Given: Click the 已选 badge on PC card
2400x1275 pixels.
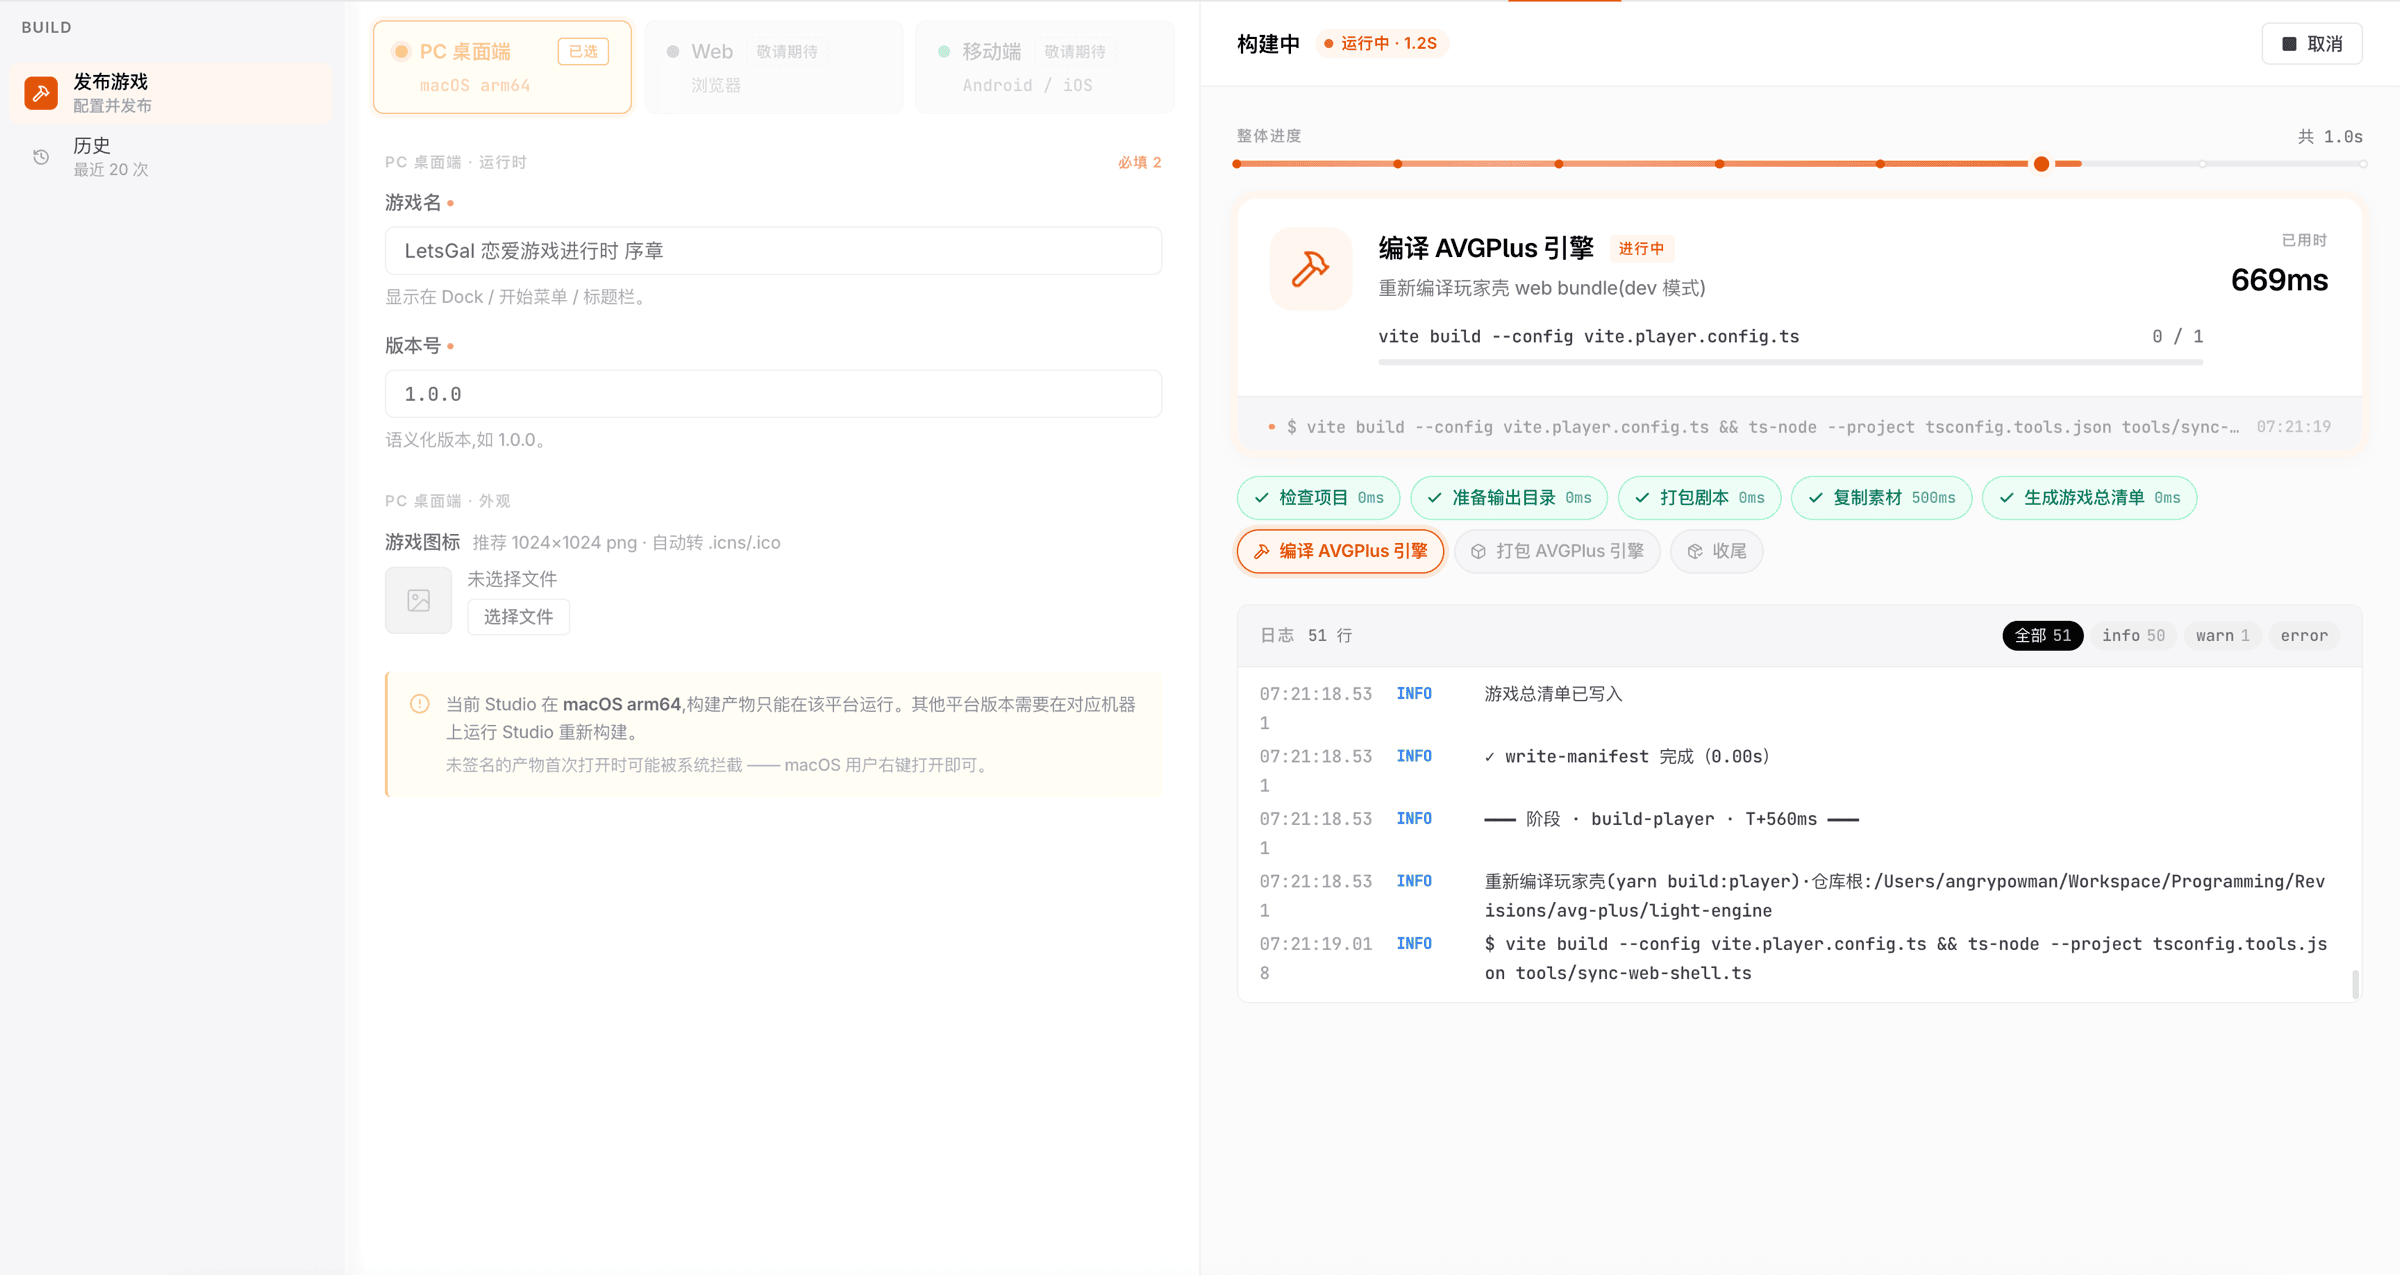Looking at the screenshot, I should click(x=583, y=51).
